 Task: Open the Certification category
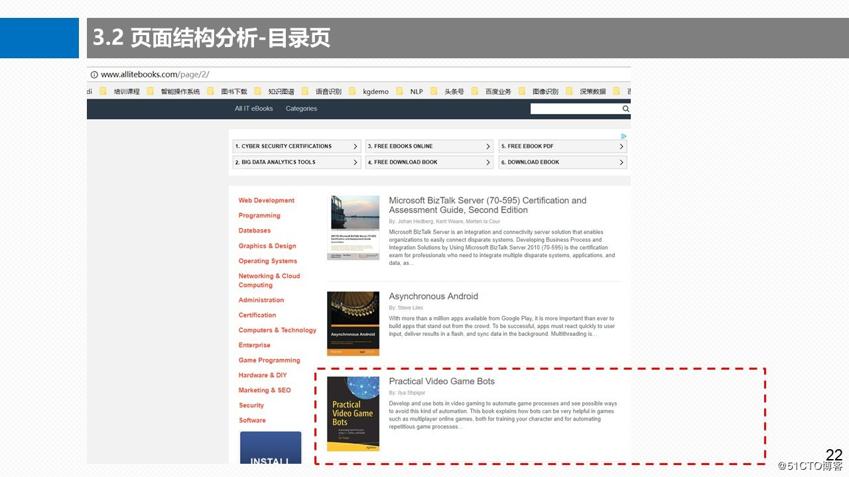(x=257, y=315)
